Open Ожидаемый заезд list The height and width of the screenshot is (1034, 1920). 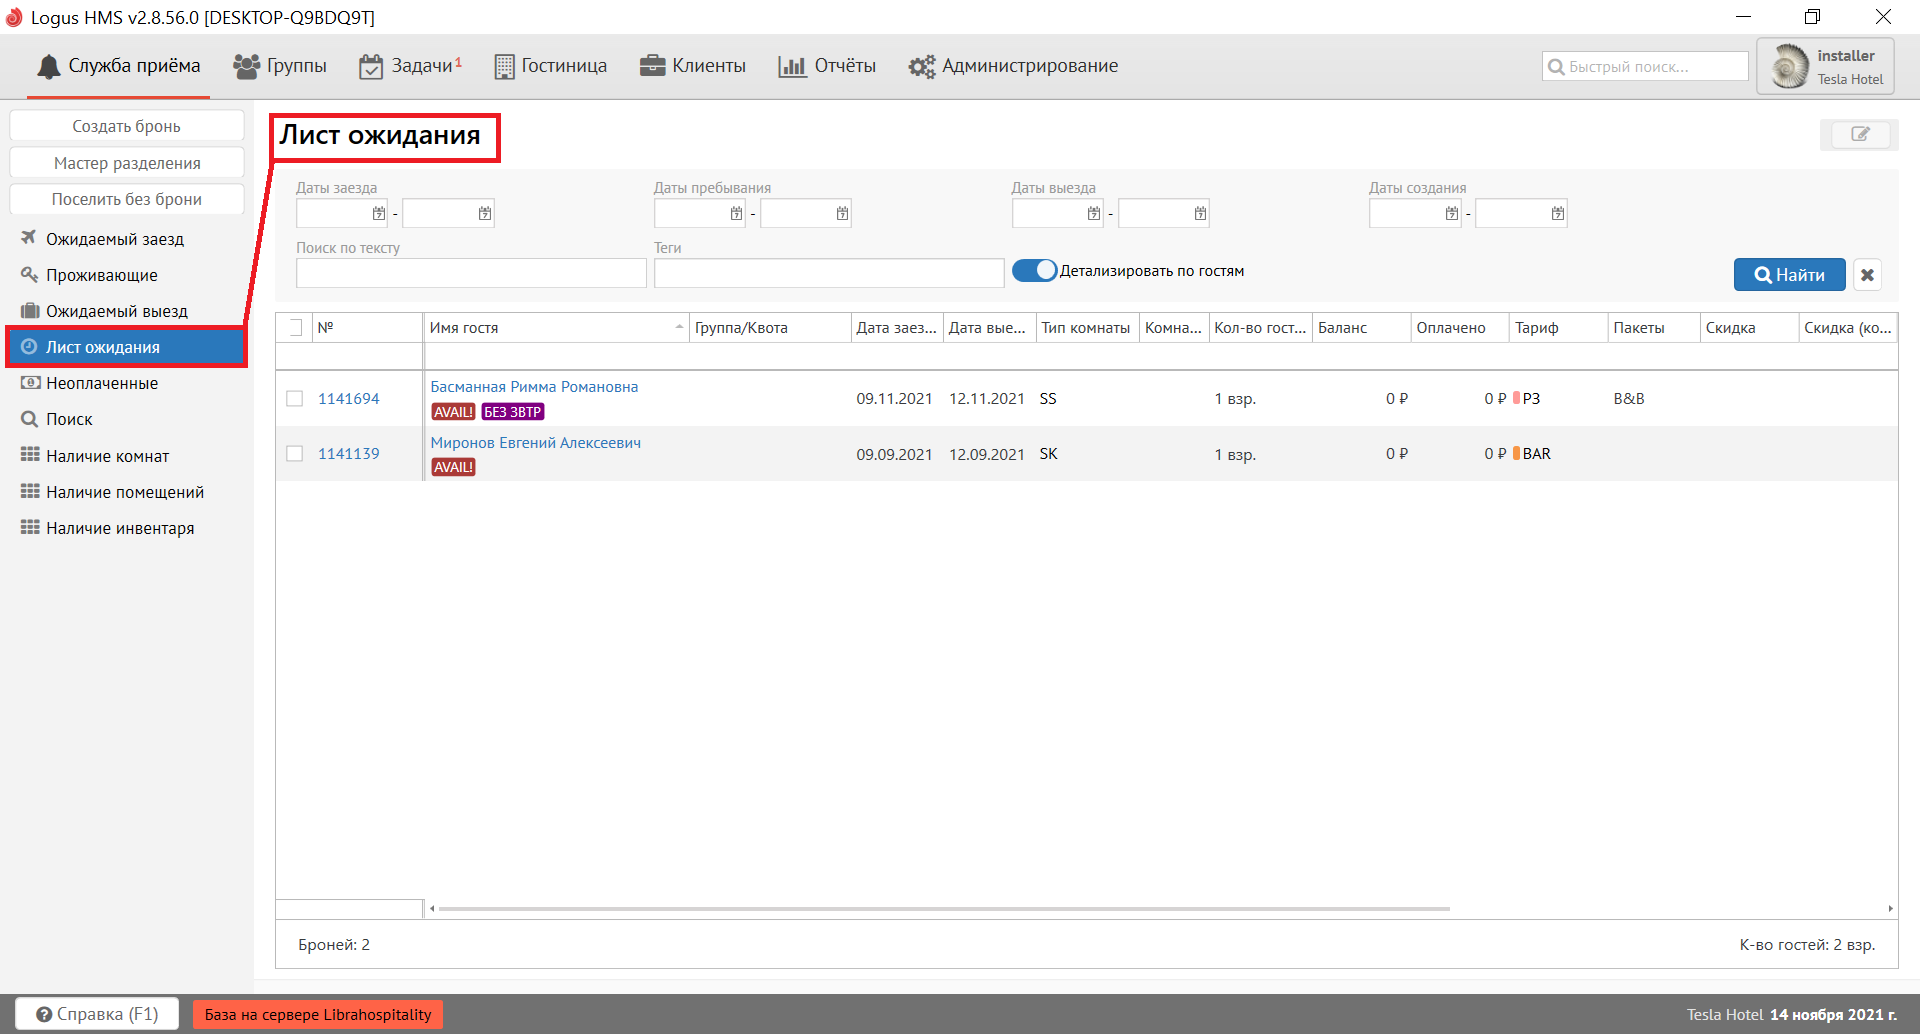coord(114,239)
